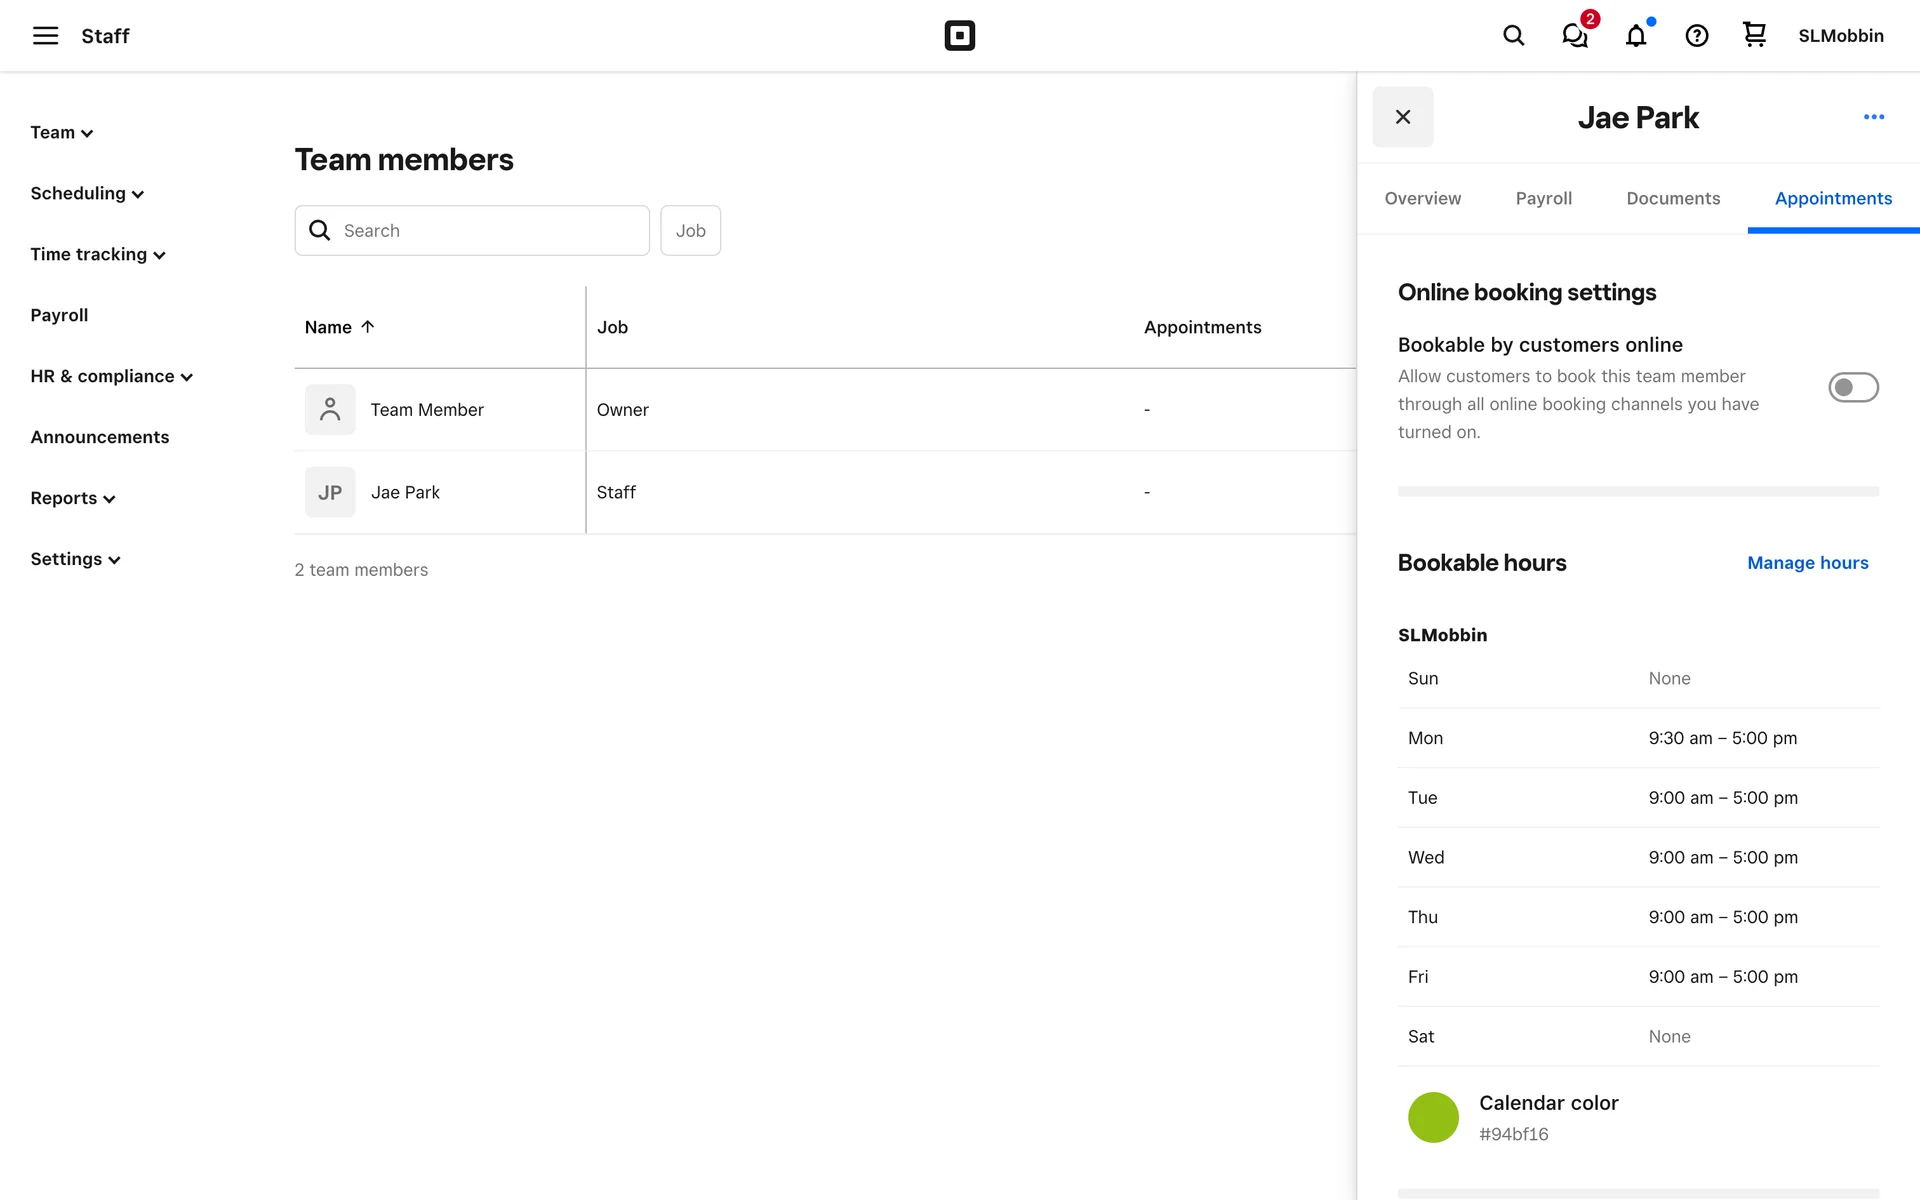This screenshot has height=1200, width=1920.
Task: Open the help question mark icon
Action: 1696,36
